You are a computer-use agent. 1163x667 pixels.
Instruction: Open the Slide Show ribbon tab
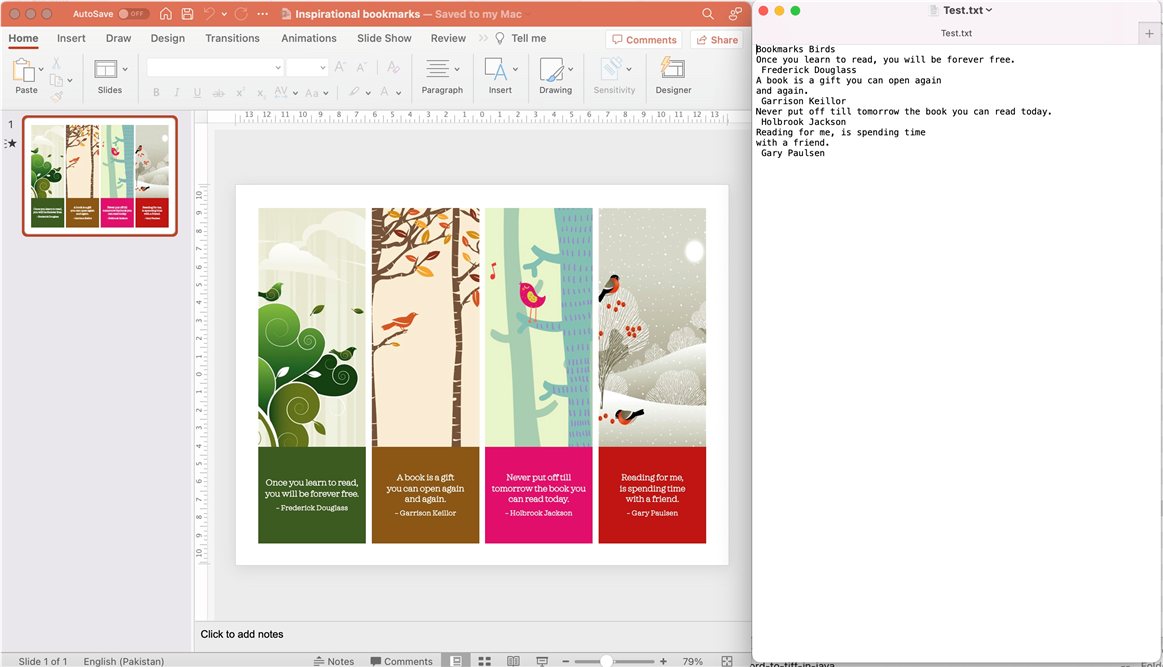pos(384,38)
